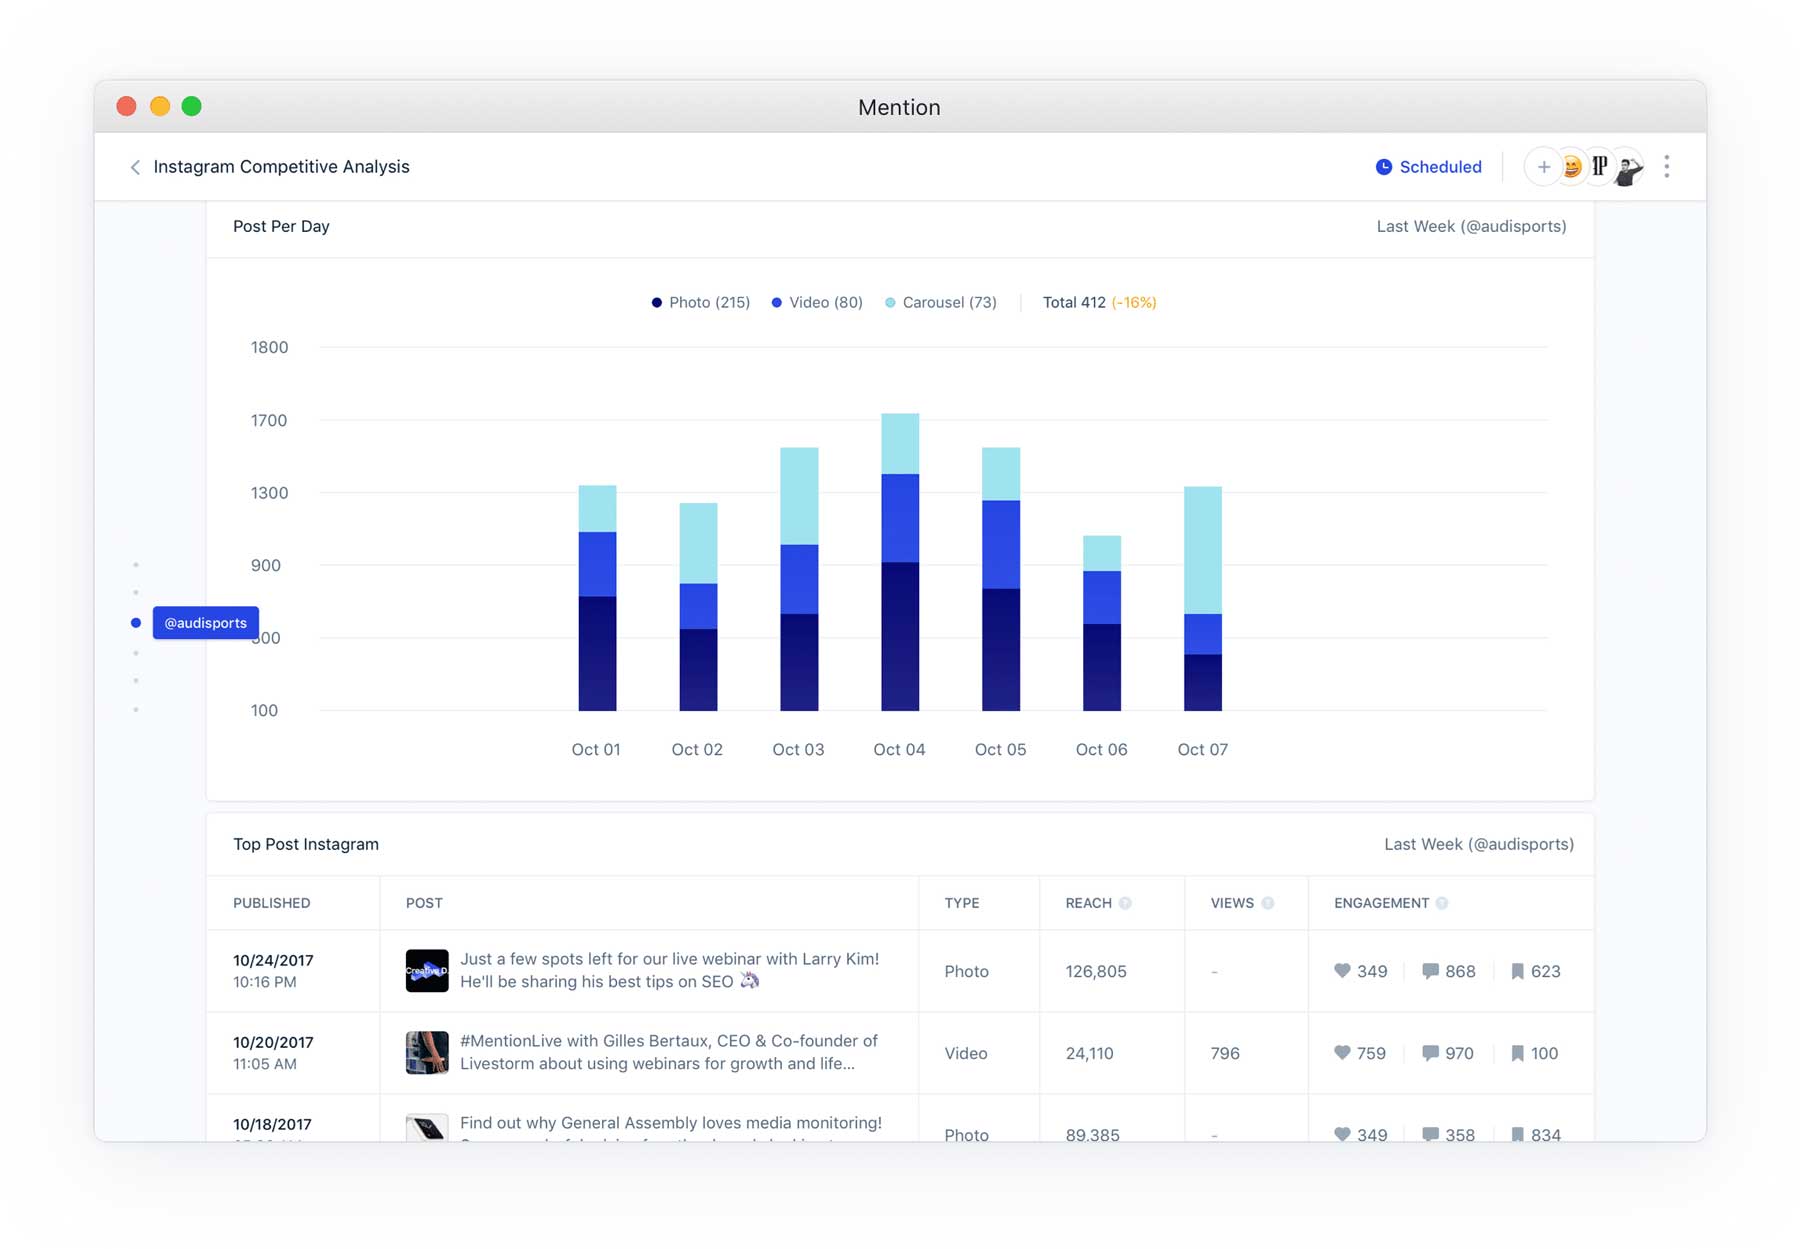Screen dimensions: 1800x1249
Task: Select the smiley face avatar
Action: pos(1572,167)
